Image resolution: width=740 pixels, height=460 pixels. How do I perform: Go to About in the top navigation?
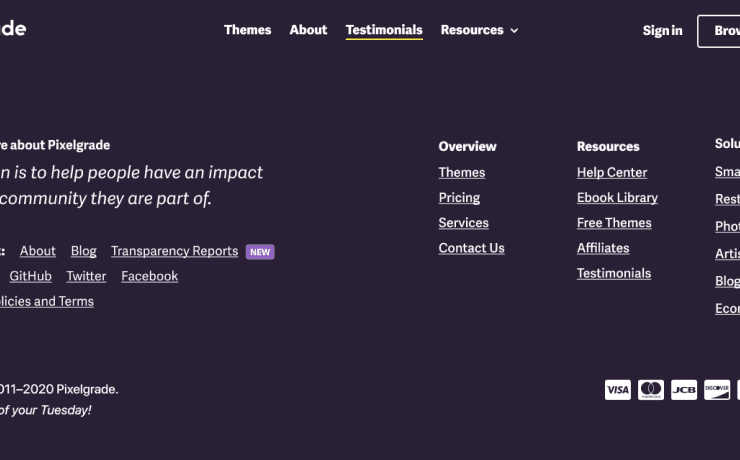[x=308, y=30]
